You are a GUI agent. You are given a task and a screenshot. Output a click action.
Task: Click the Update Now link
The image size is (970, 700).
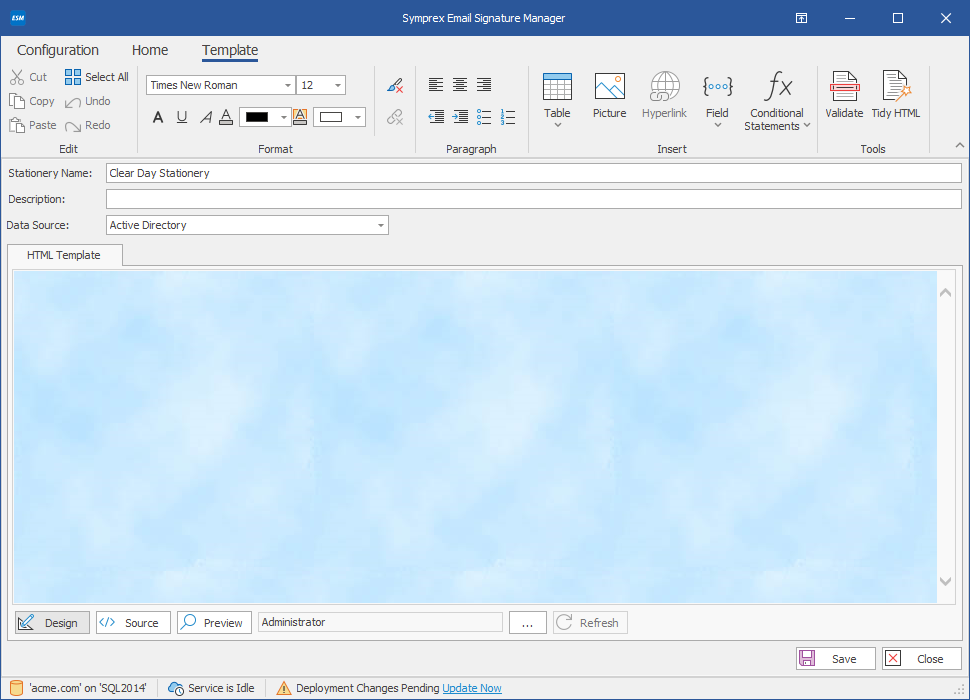[472, 688]
